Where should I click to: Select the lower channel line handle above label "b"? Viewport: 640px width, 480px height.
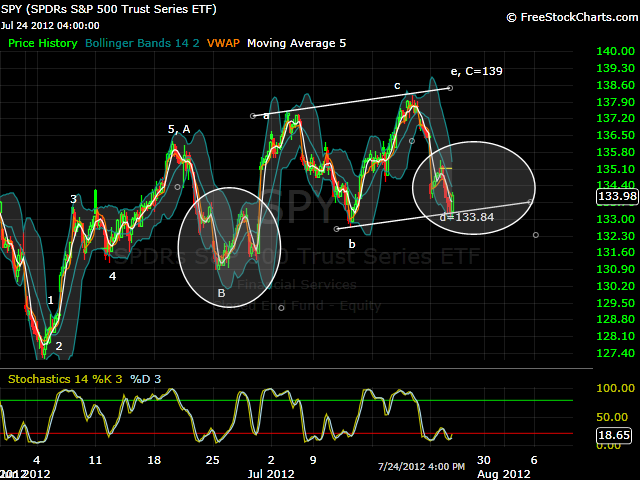[x=336, y=229]
